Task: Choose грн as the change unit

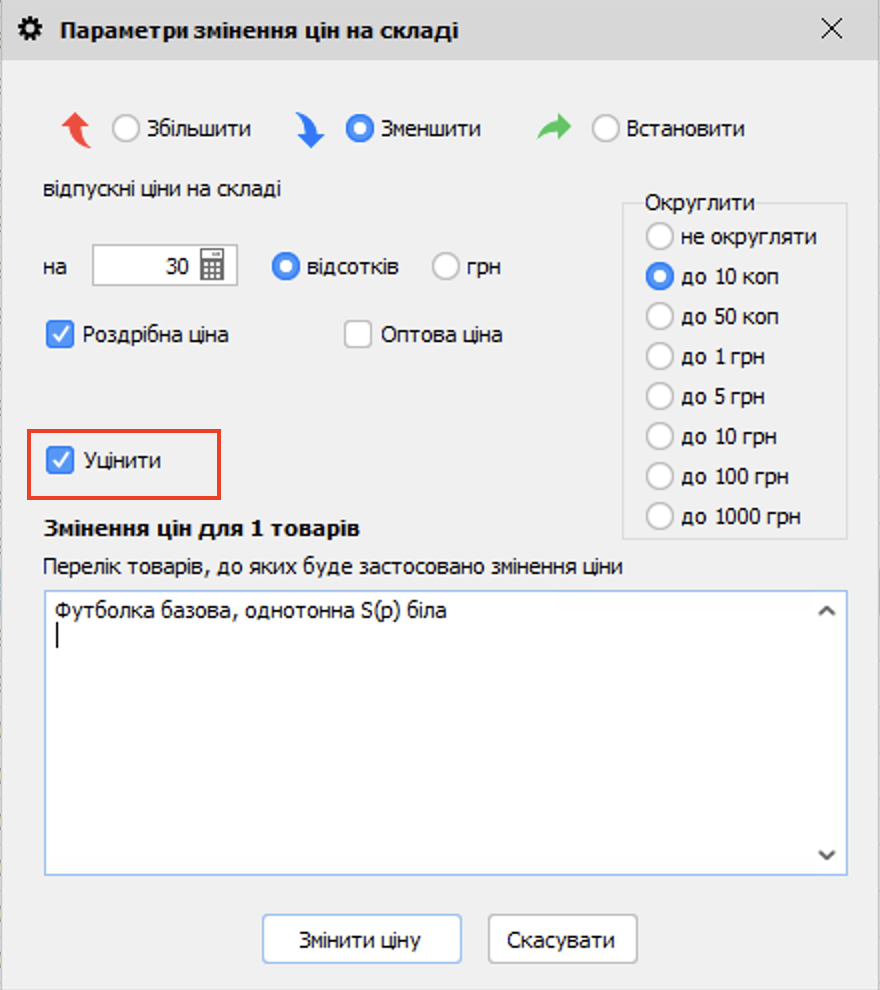Action: [x=446, y=267]
